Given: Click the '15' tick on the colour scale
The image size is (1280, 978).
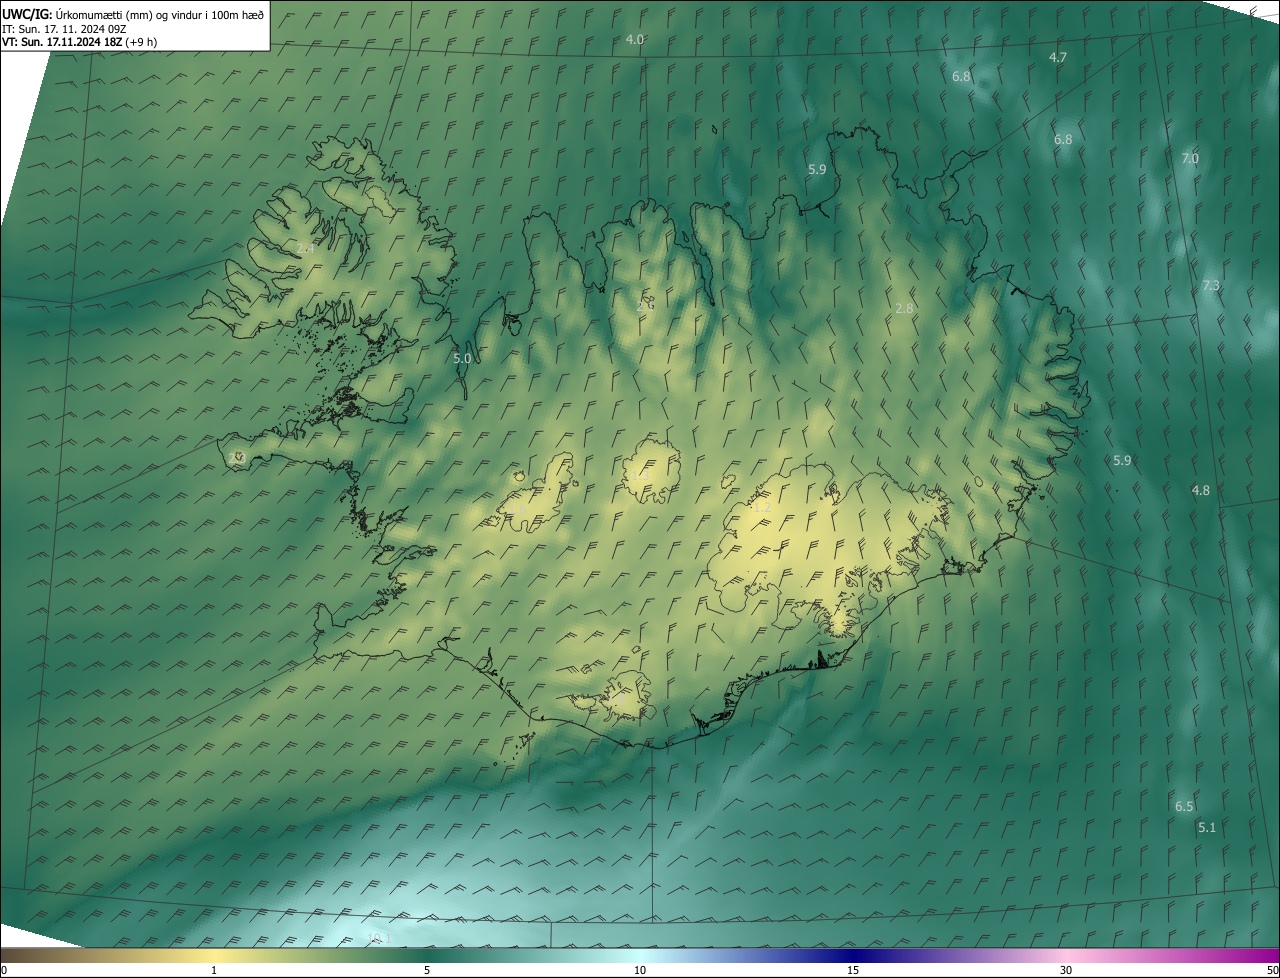Looking at the screenshot, I should pos(853,970).
